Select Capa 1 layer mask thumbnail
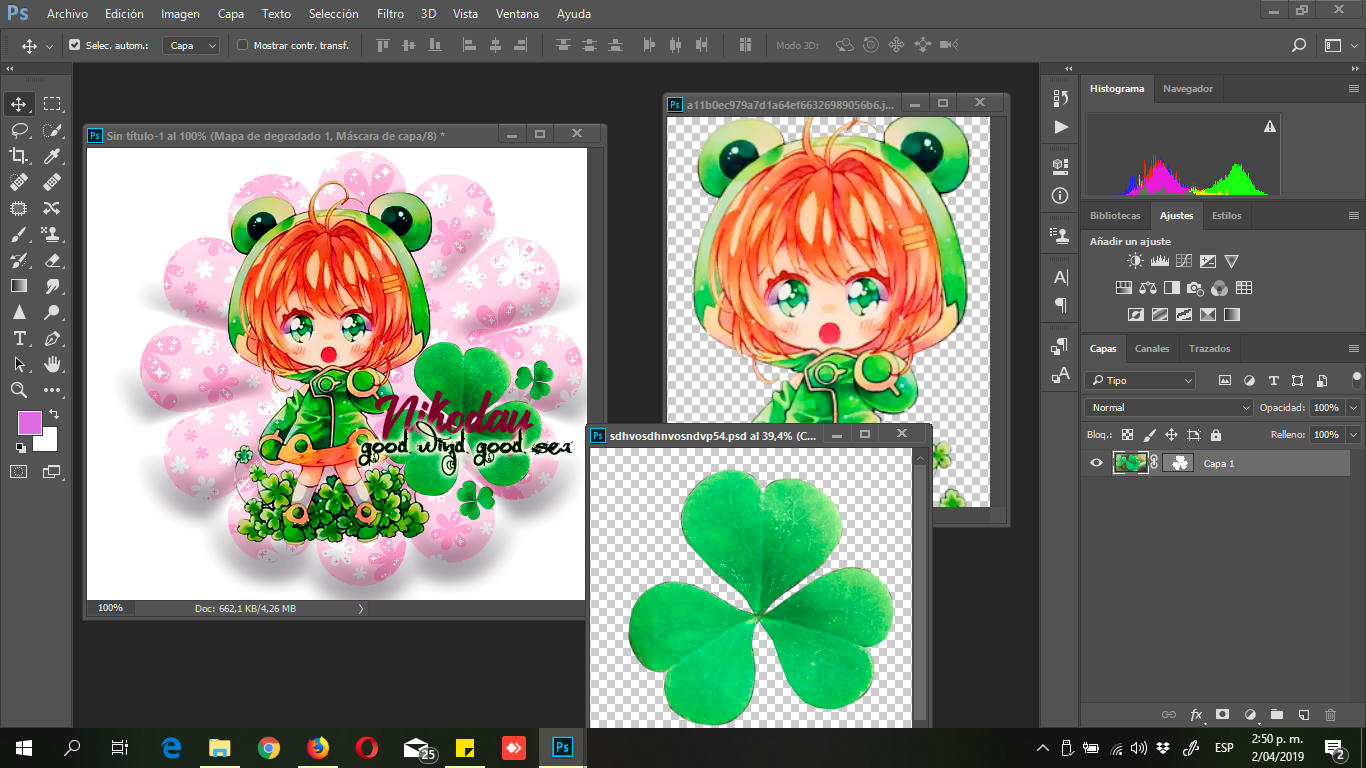Viewport: 1366px width, 768px height. click(1178, 463)
